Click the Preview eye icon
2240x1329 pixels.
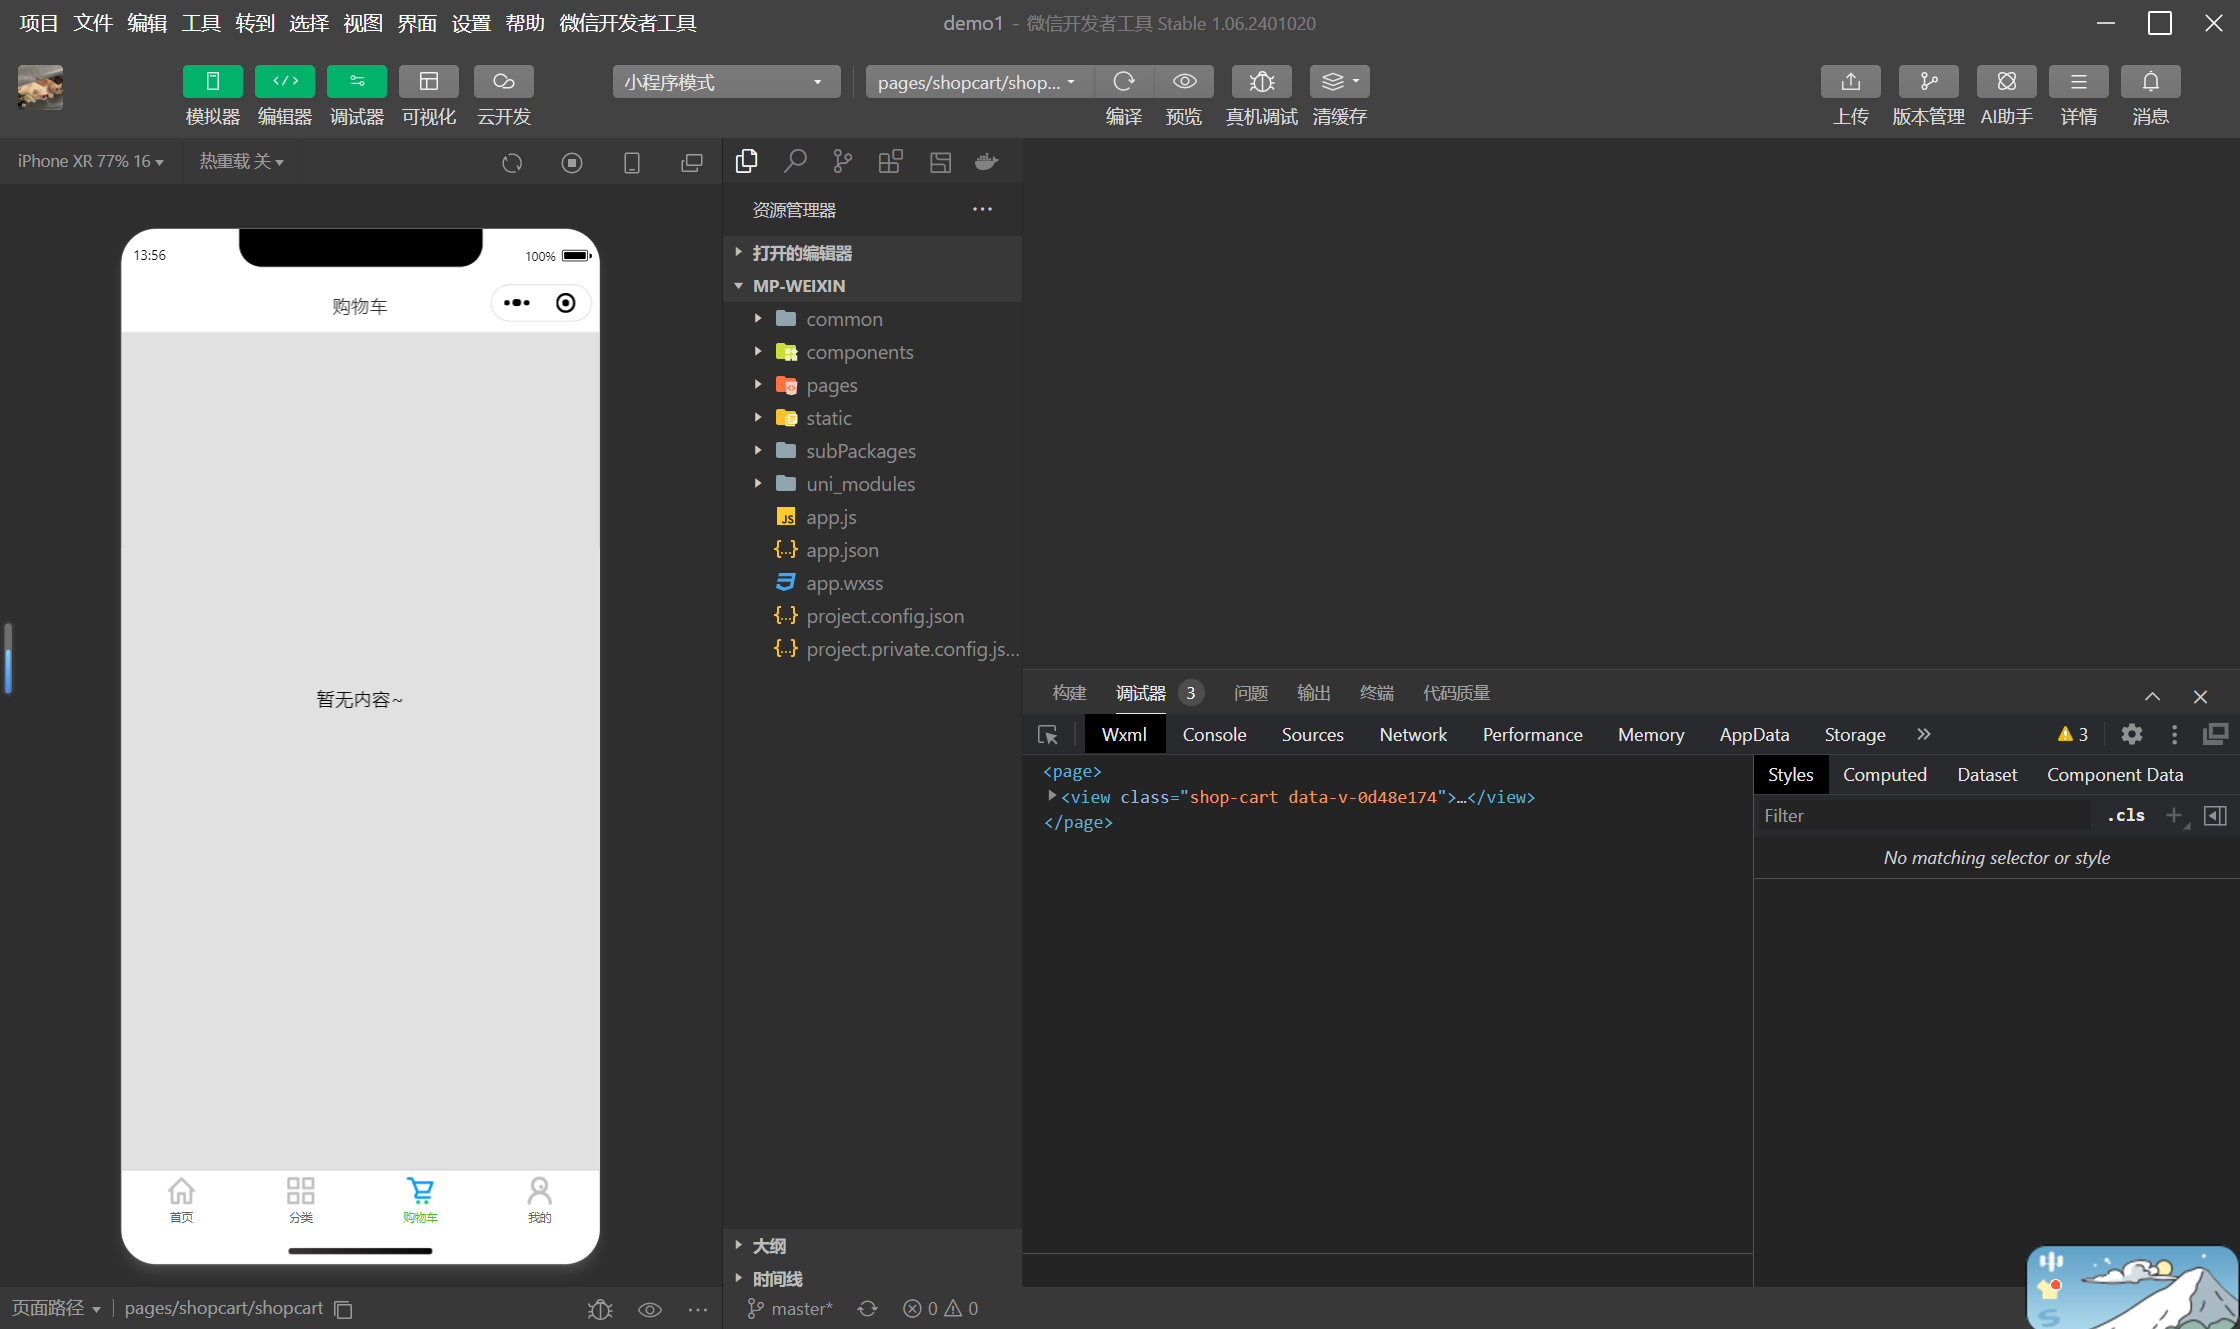[1184, 82]
